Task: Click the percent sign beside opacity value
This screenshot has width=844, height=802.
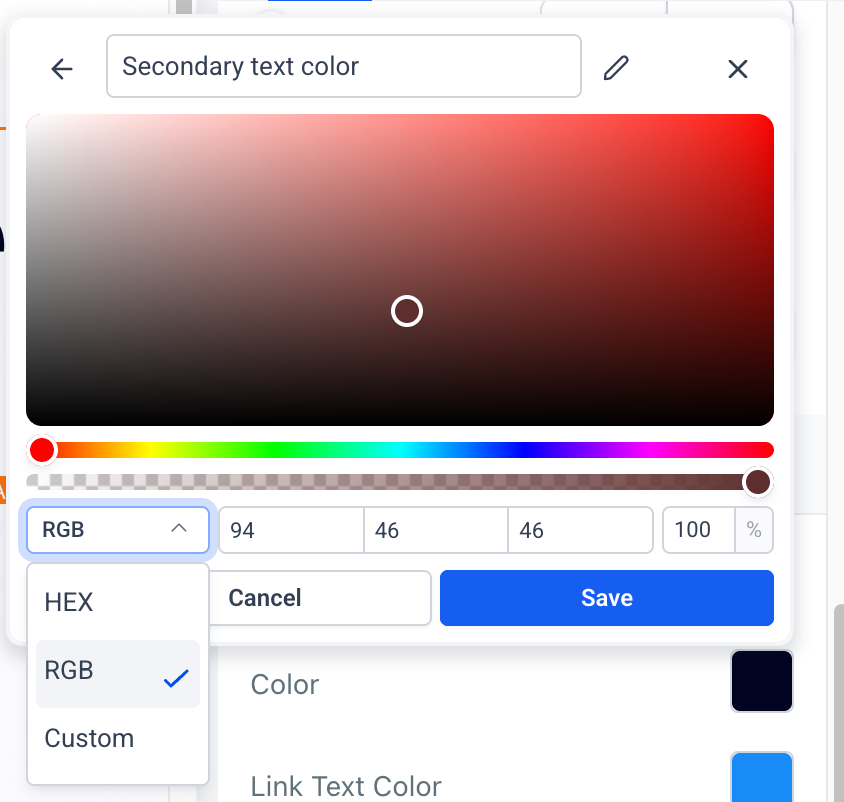Action: click(x=754, y=530)
